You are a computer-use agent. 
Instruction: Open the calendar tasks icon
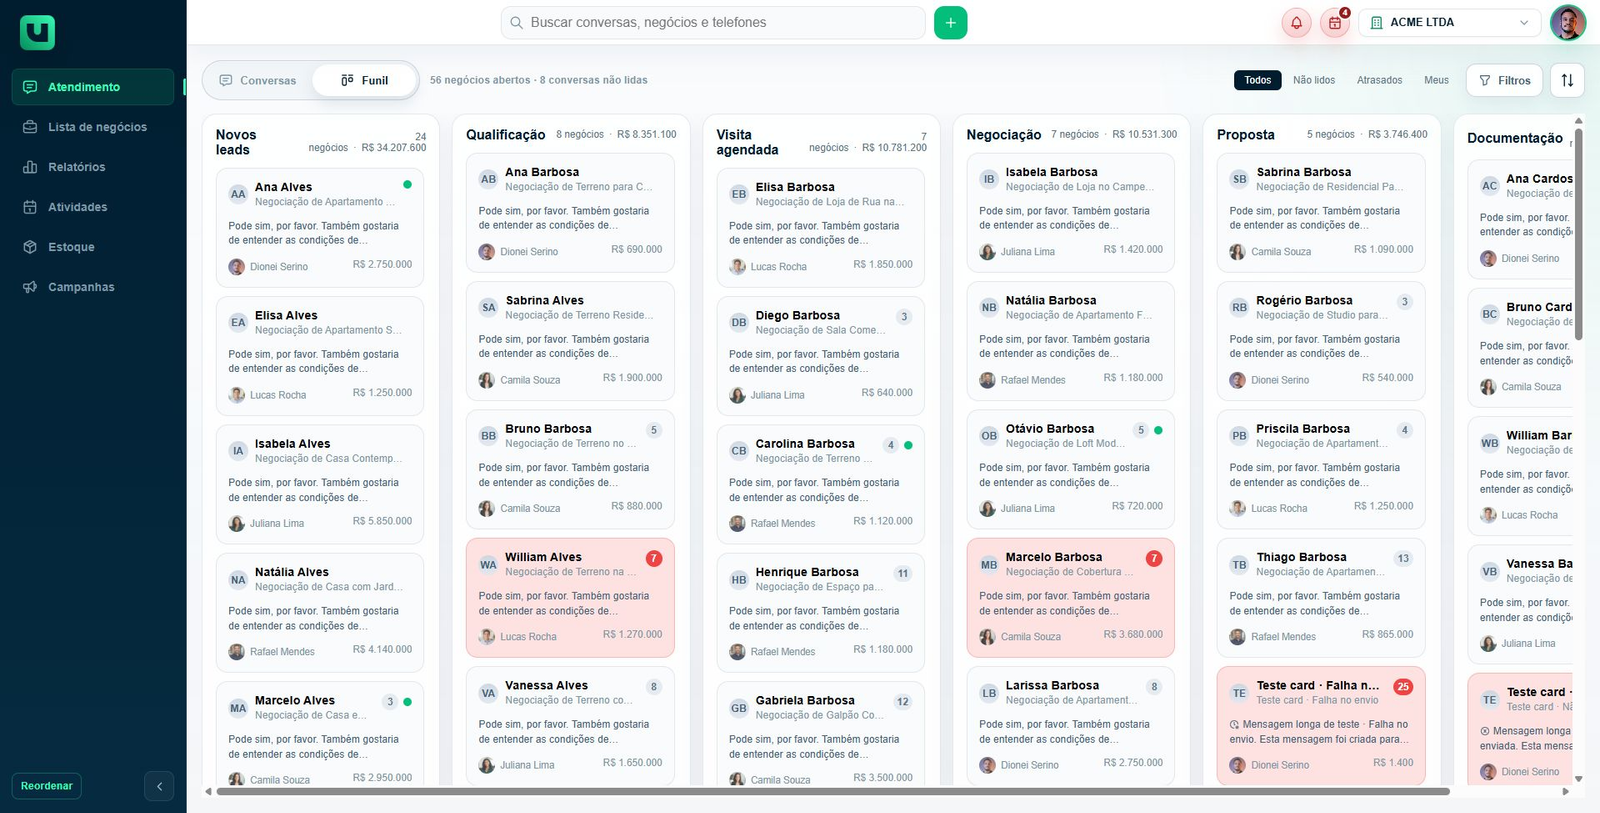1334,23
